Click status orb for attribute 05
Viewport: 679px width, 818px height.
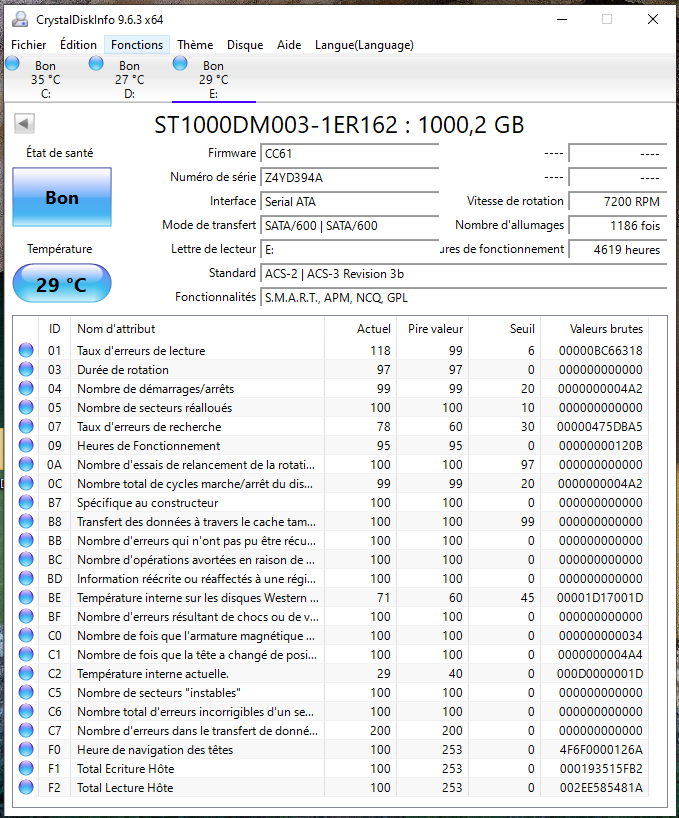[26, 407]
